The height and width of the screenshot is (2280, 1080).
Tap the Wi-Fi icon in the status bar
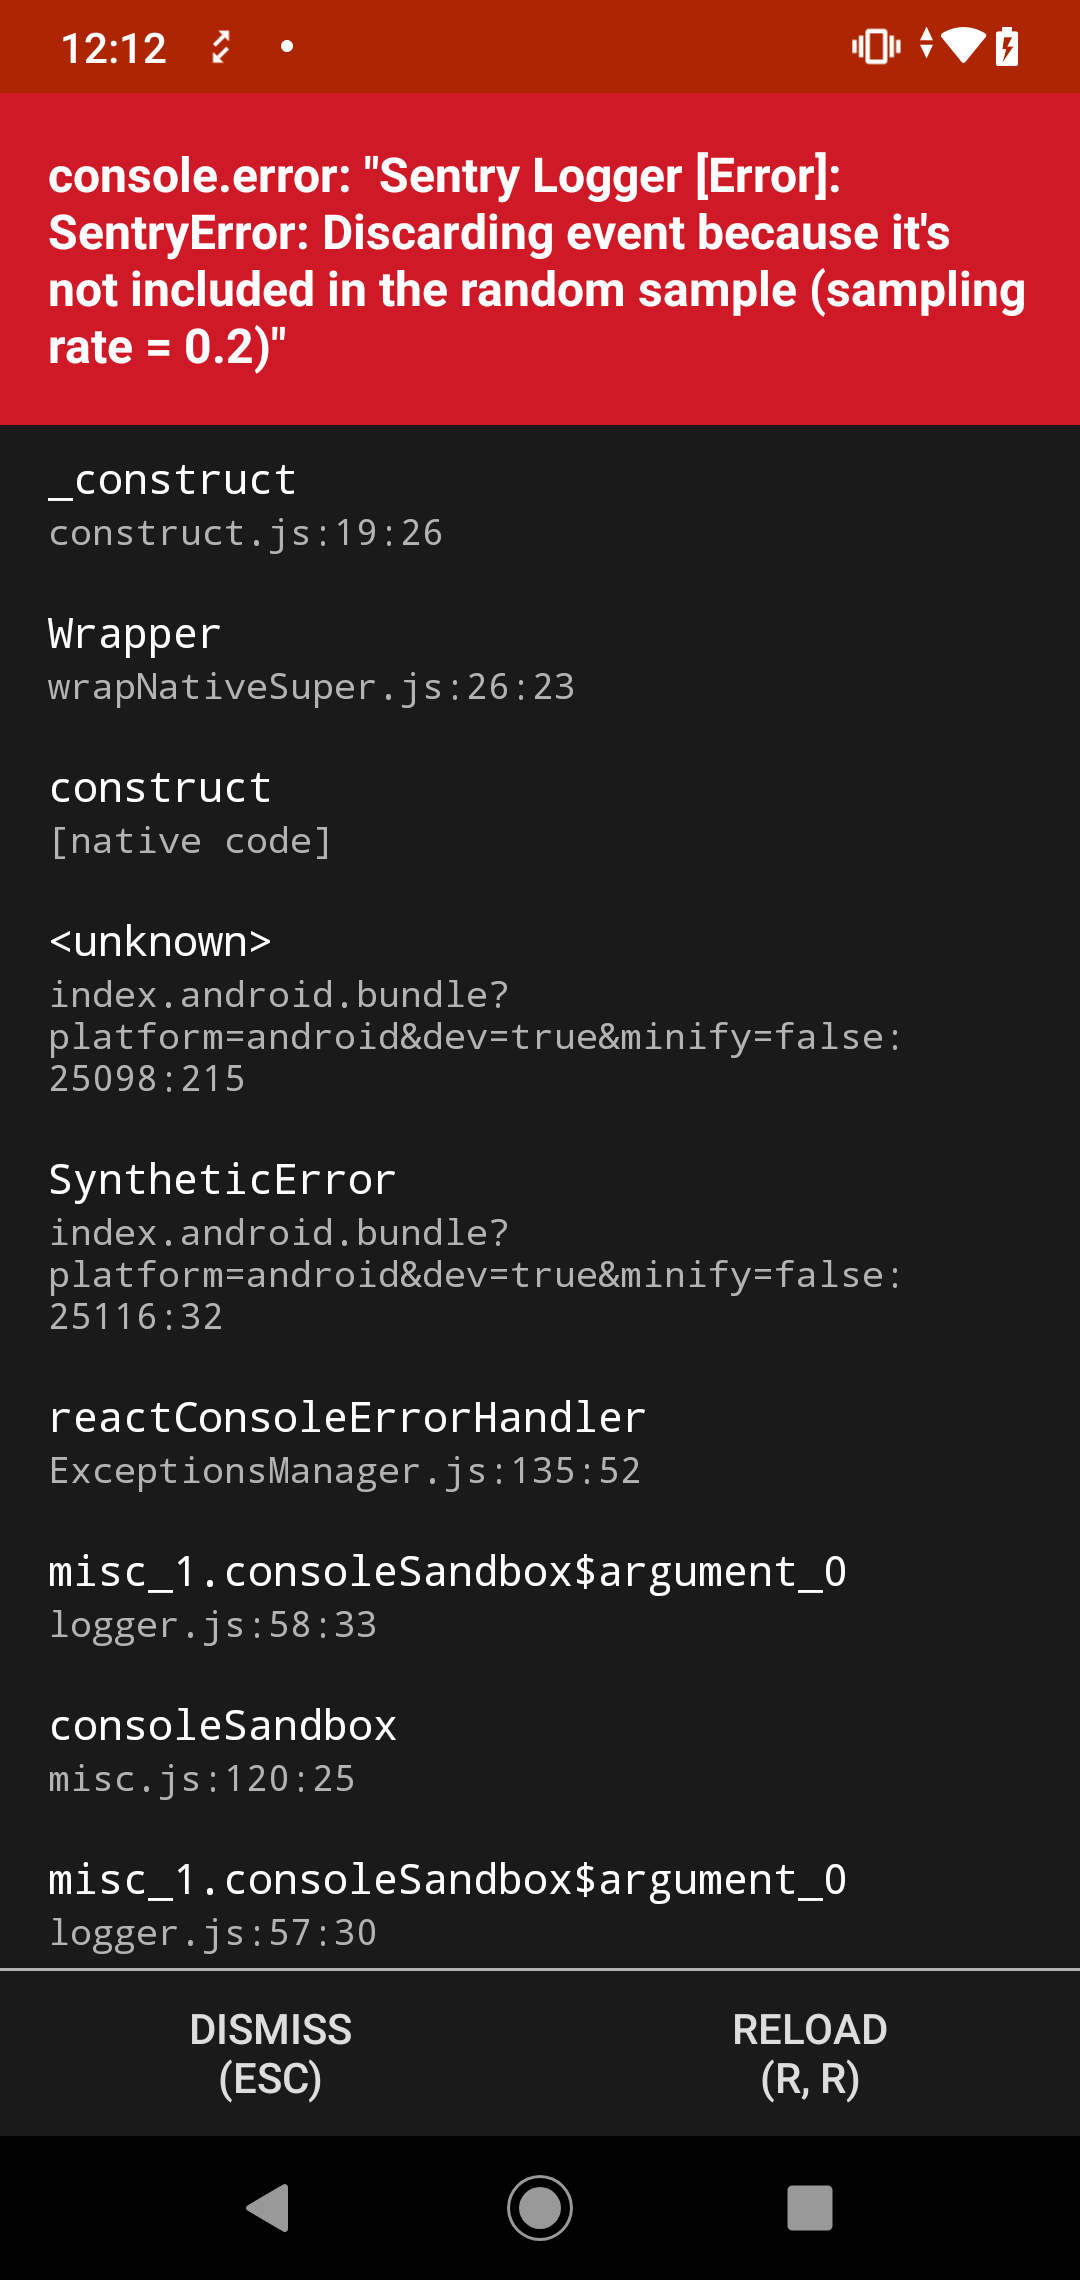pyautogui.click(x=963, y=45)
